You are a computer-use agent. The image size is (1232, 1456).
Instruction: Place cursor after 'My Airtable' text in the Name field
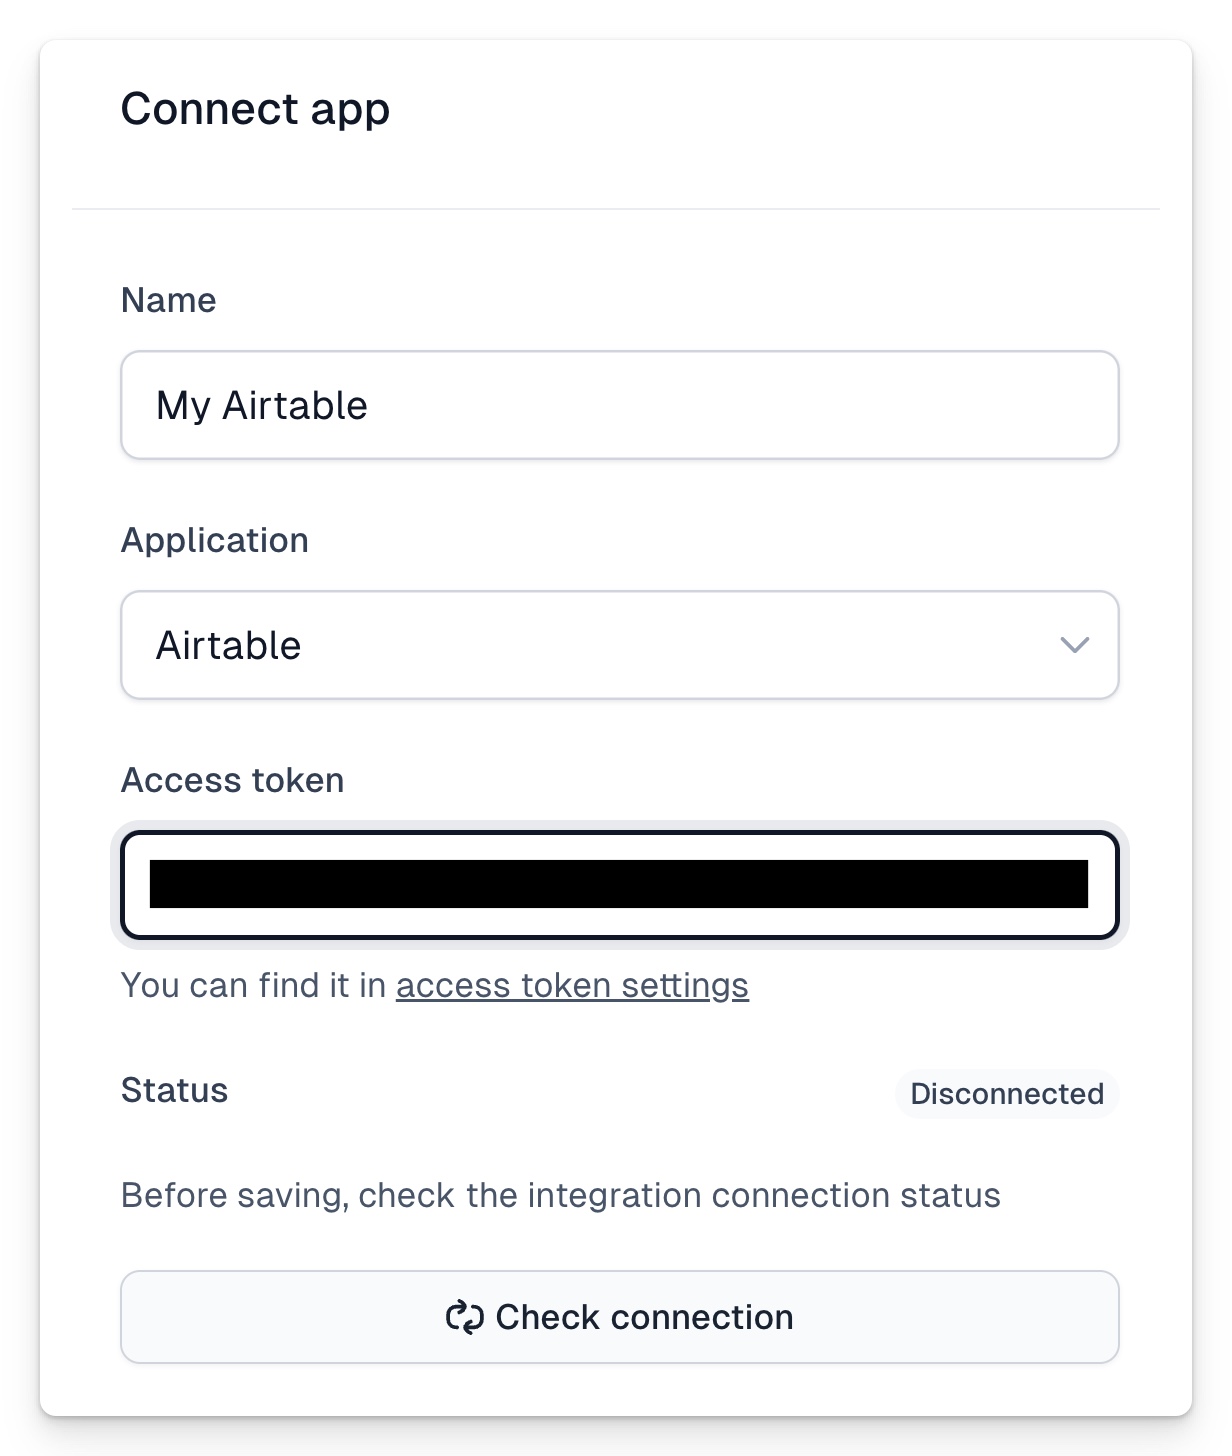coord(372,405)
